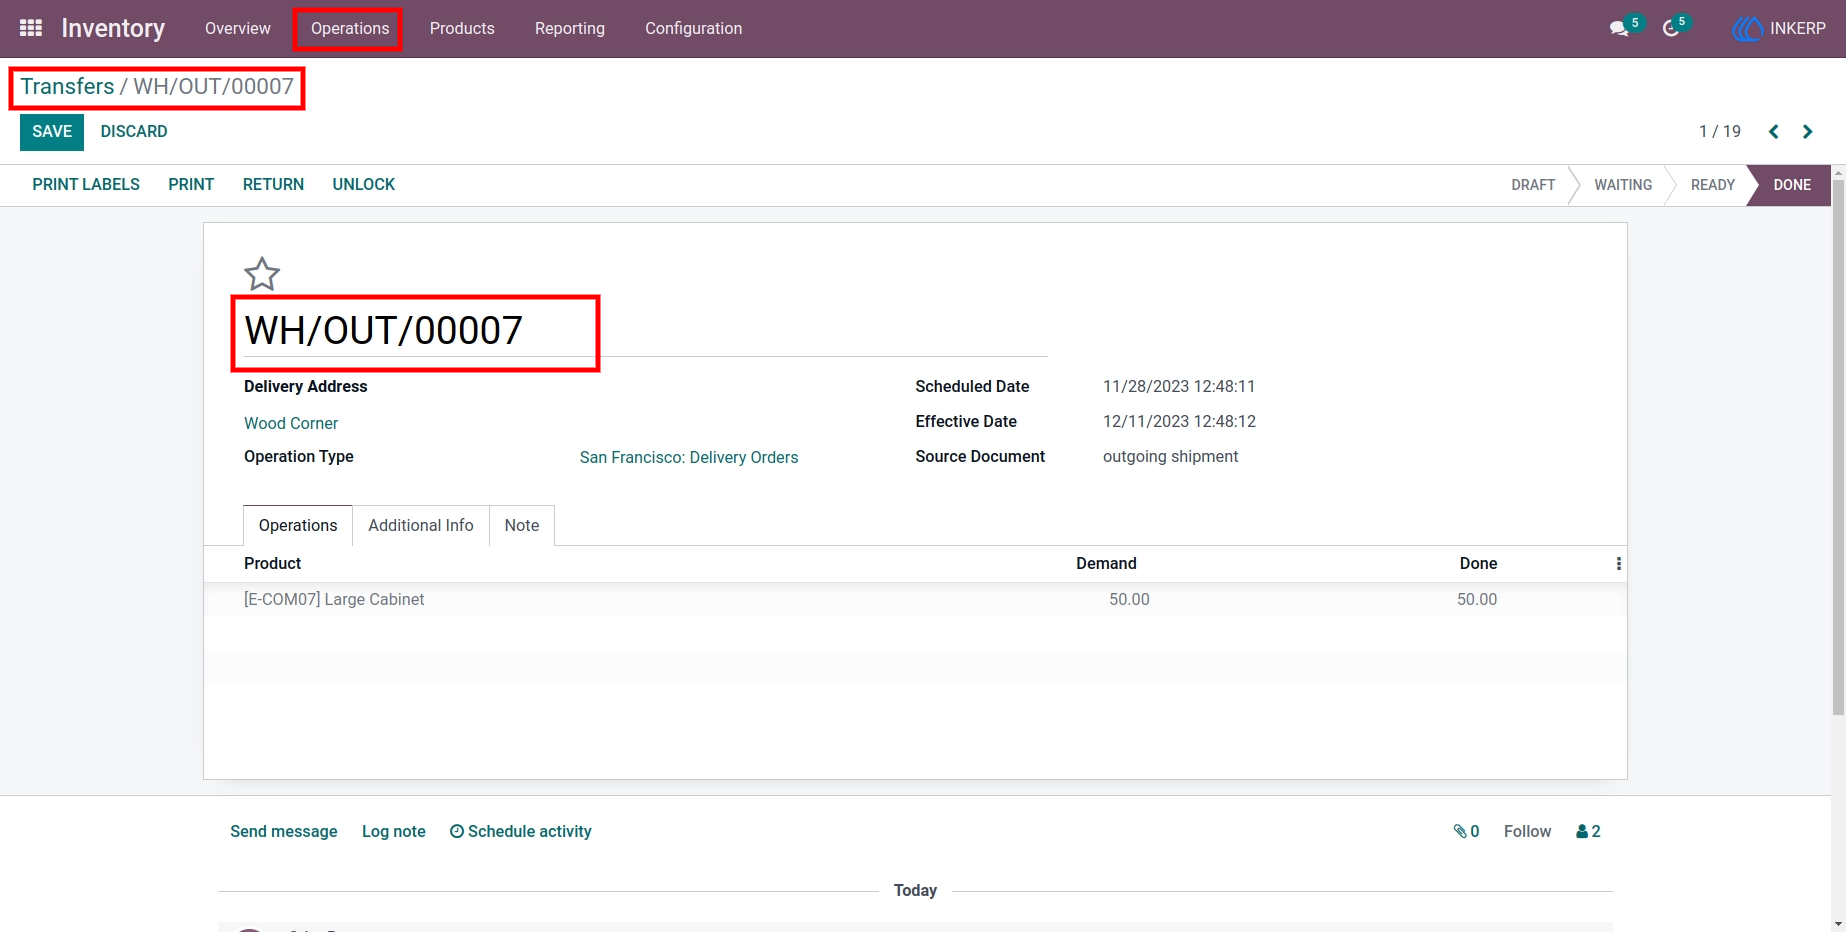1846x932 pixels.
Task: Click the Transfers breadcrumb link
Action: click(x=67, y=86)
